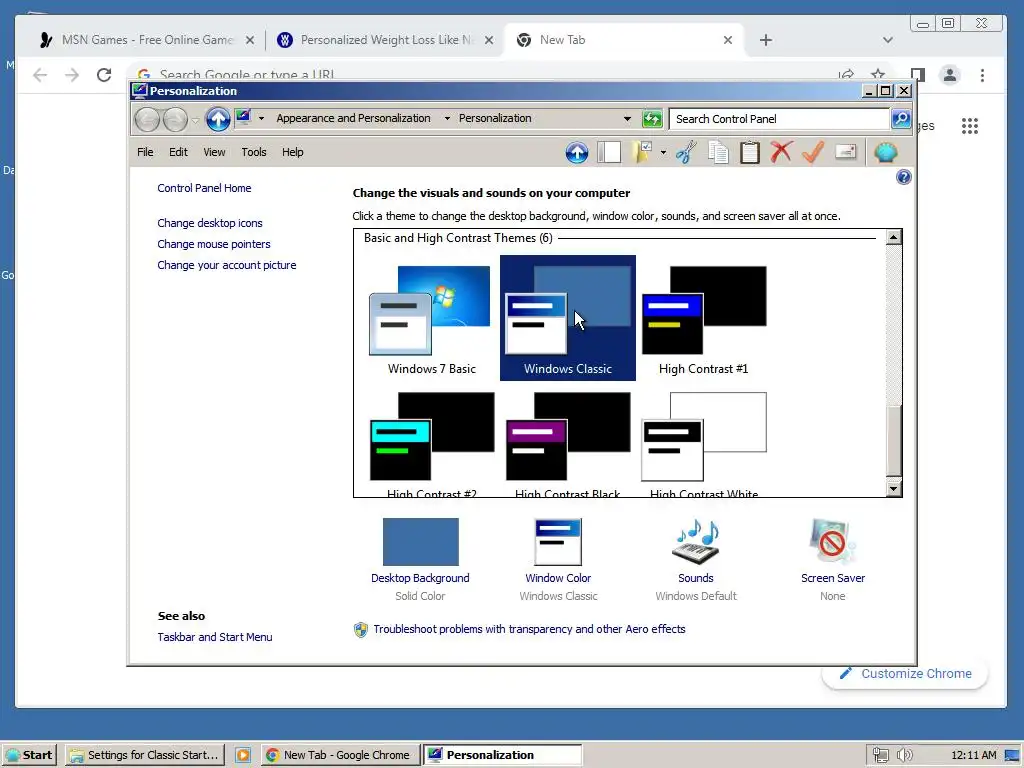Open Chrome's three-dot menu

pyautogui.click(x=982, y=75)
